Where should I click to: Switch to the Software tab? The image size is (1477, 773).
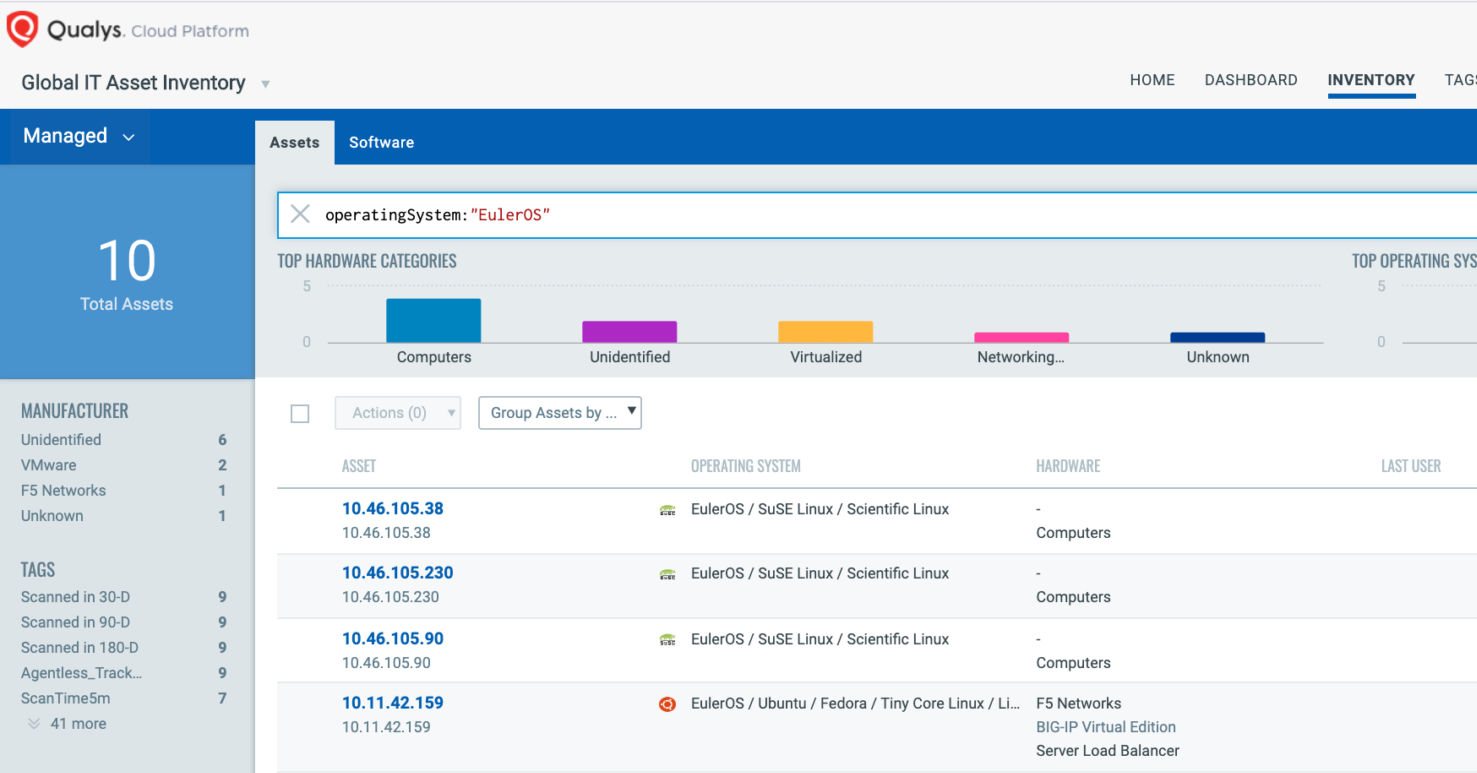[381, 142]
